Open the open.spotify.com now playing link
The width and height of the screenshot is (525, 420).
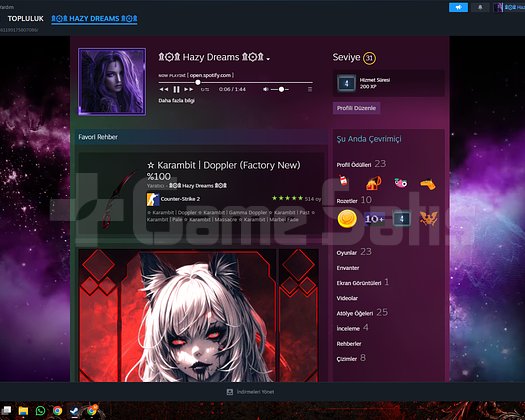click(x=210, y=75)
